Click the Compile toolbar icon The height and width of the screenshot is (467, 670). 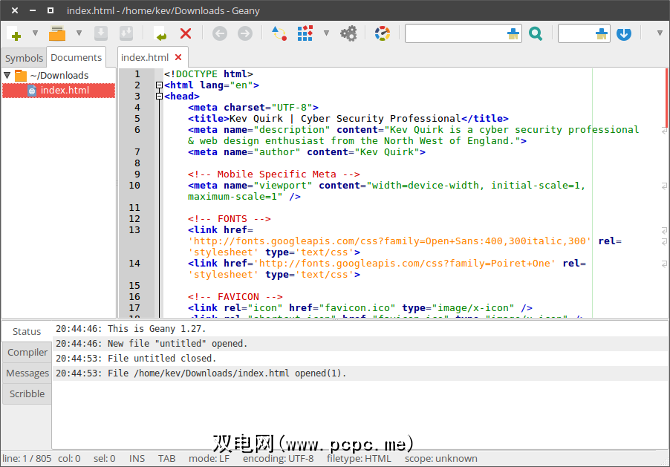point(278,34)
